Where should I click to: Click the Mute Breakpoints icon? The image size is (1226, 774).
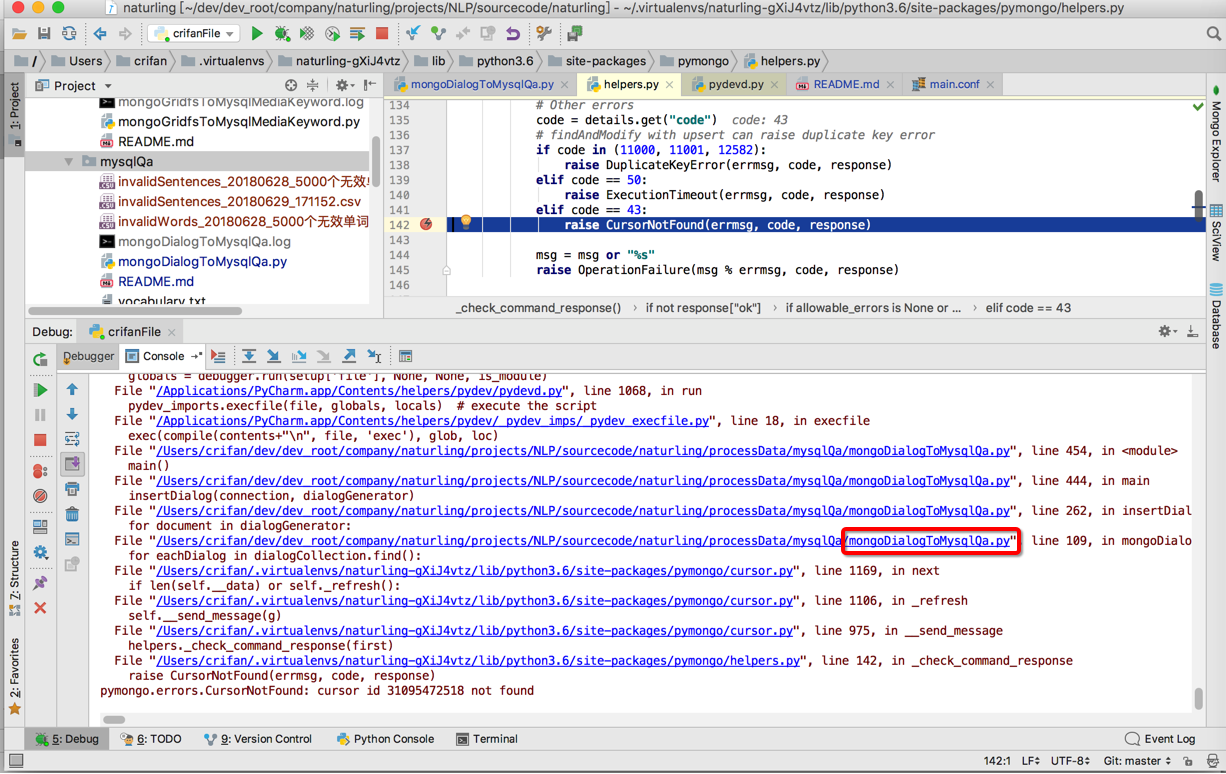pyautogui.click(x=40, y=495)
